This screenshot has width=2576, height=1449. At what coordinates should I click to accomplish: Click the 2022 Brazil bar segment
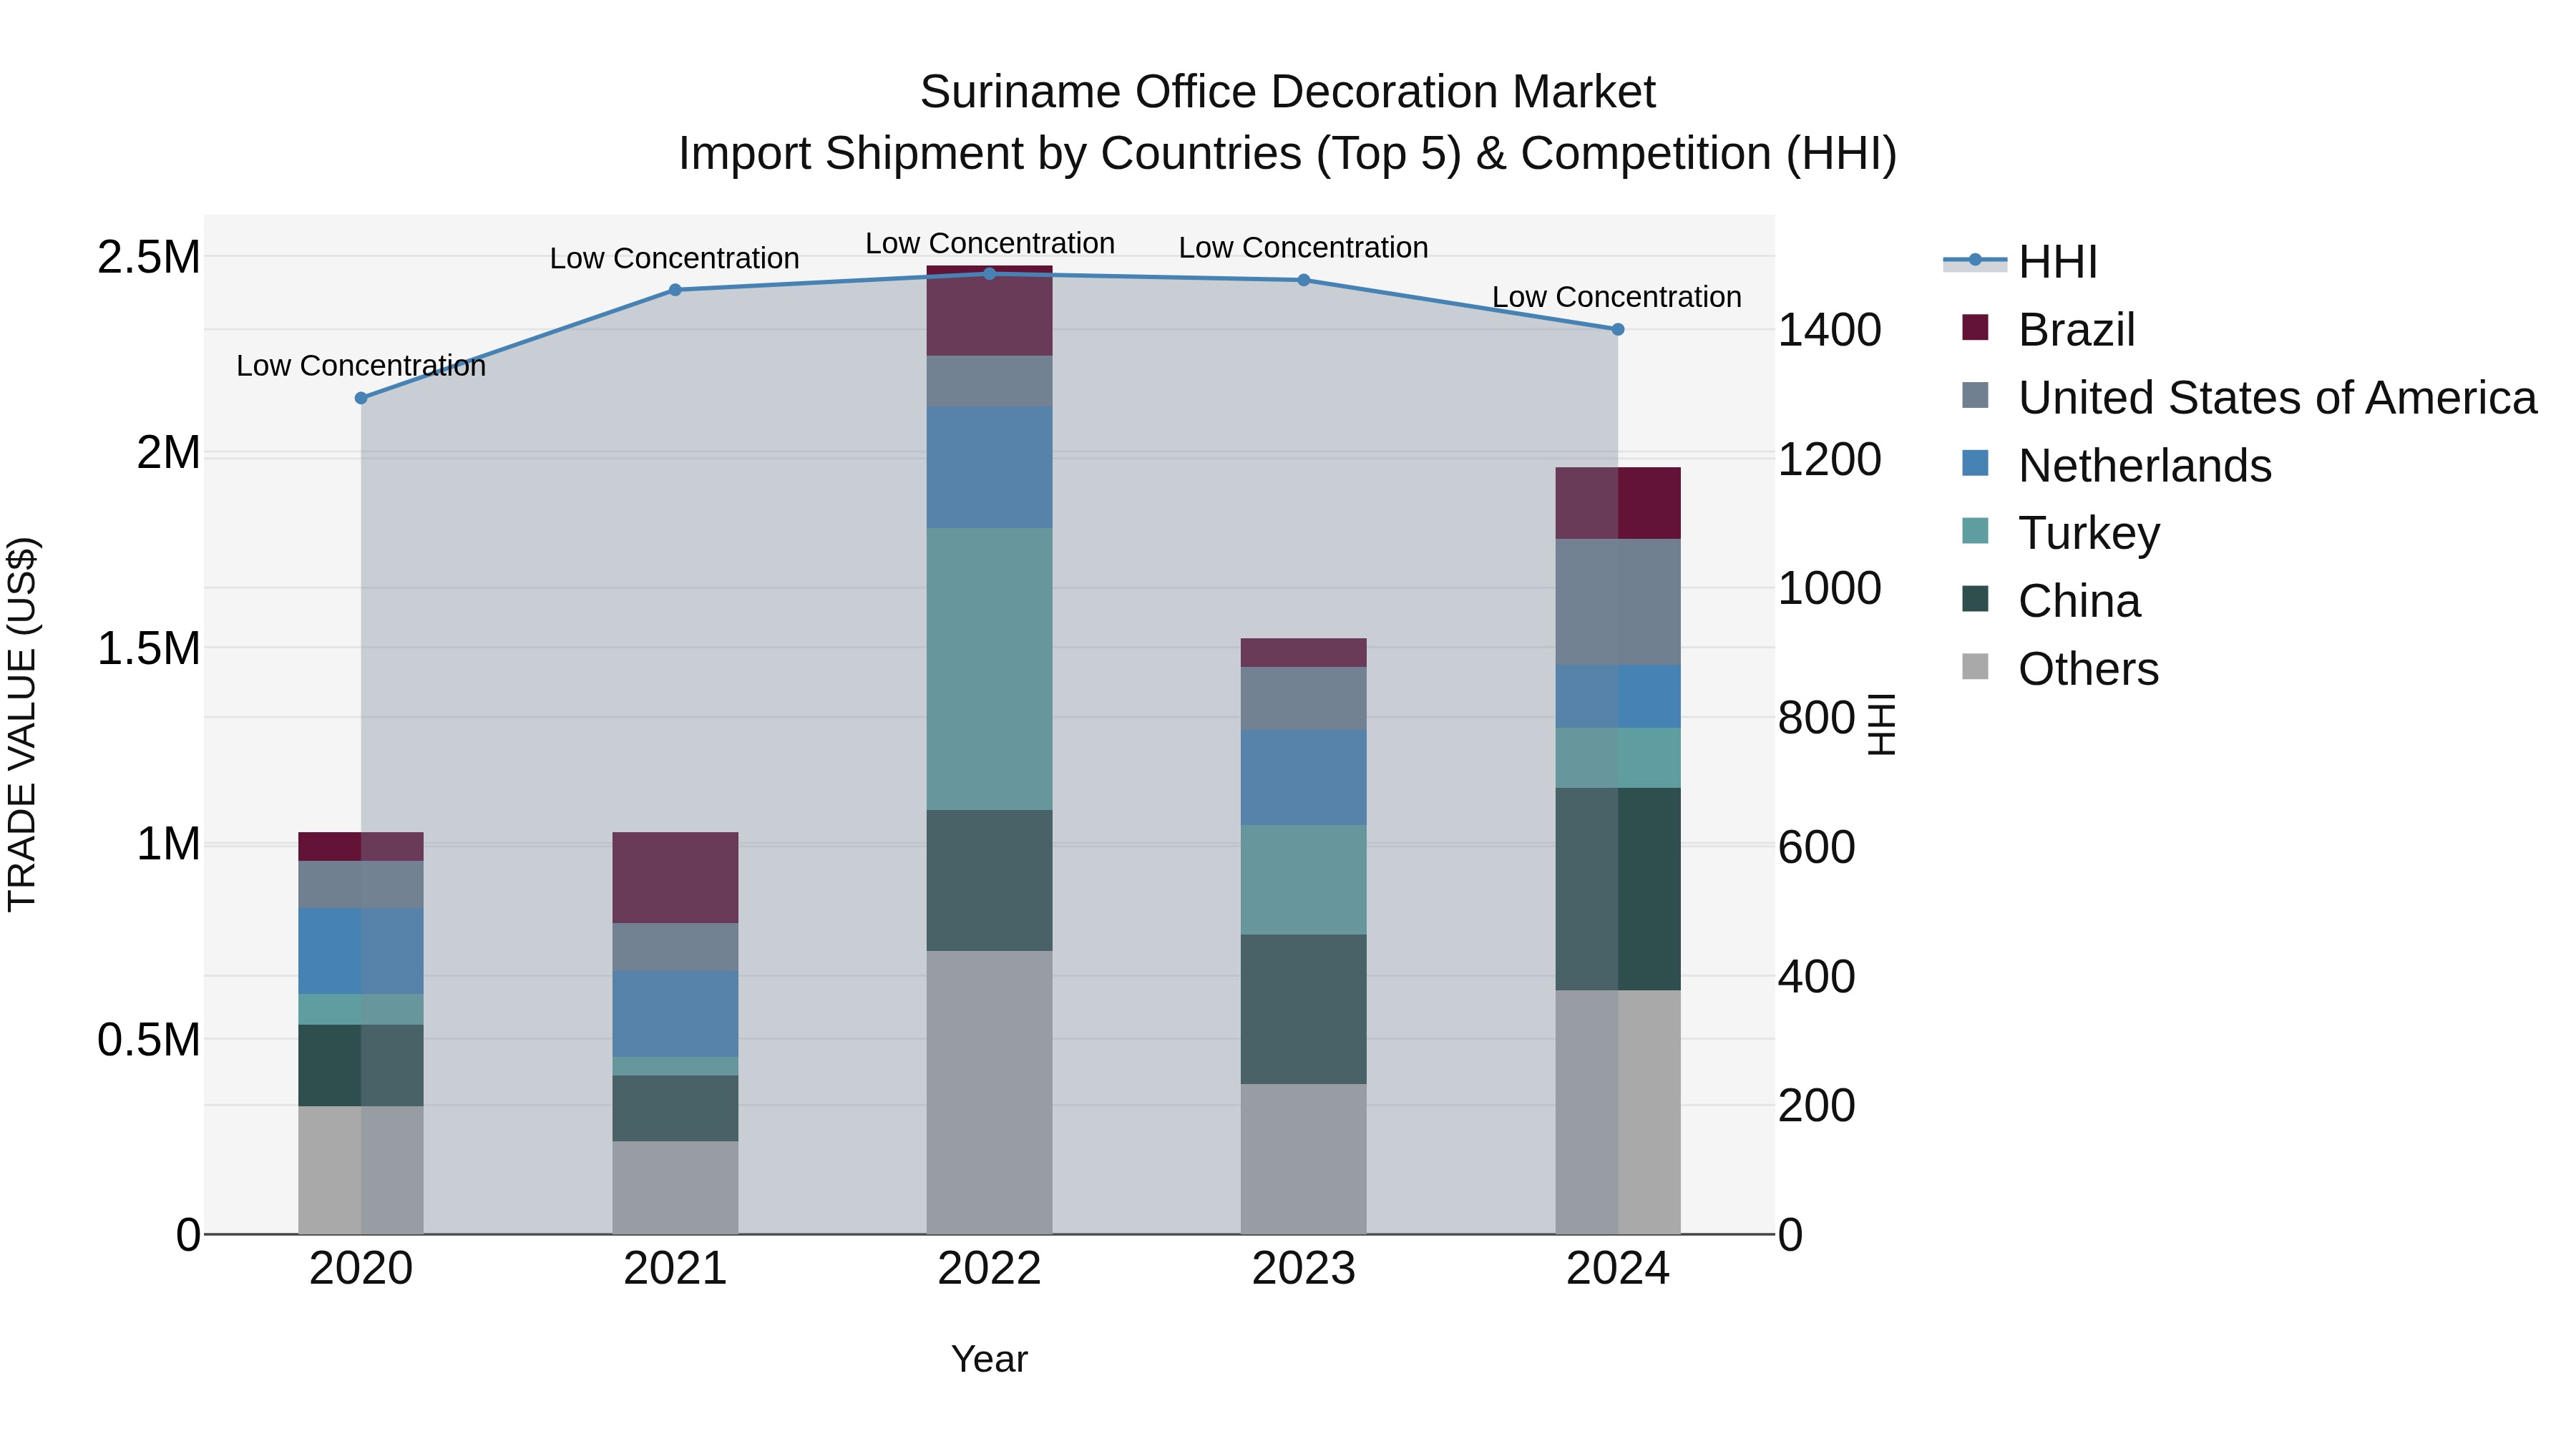tap(990, 311)
